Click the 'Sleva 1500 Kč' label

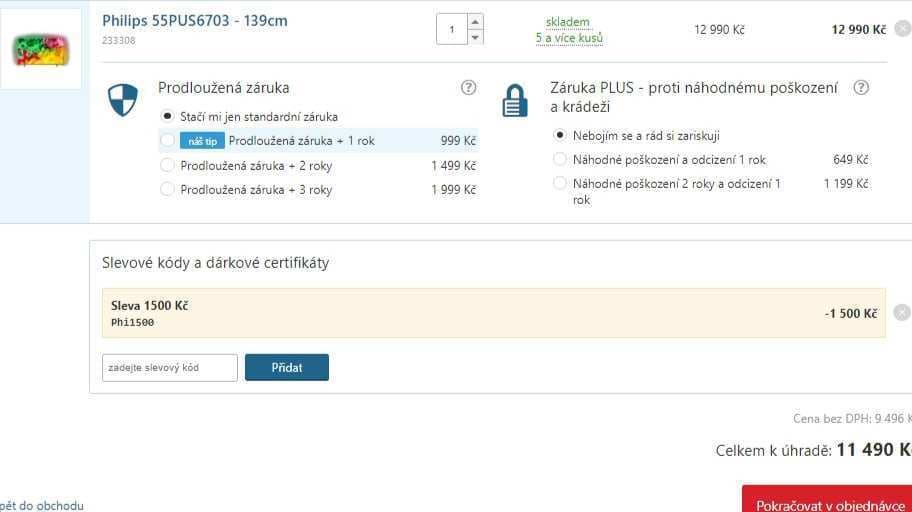[149, 305]
